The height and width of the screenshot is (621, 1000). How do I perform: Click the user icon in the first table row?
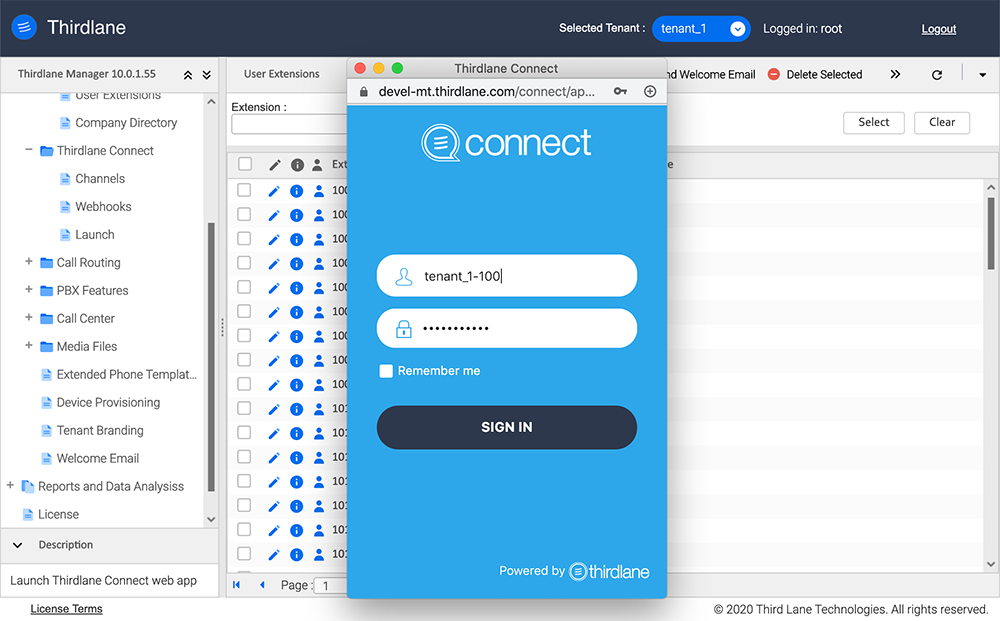pyautogui.click(x=319, y=191)
